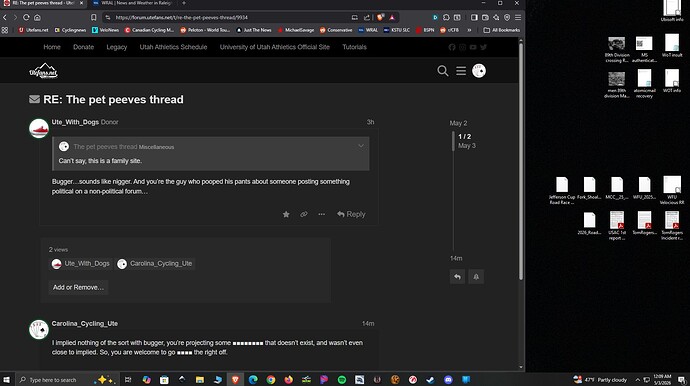Open Ute_With_Dogs username link on first post
This screenshot has width=690, height=386.
point(75,122)
